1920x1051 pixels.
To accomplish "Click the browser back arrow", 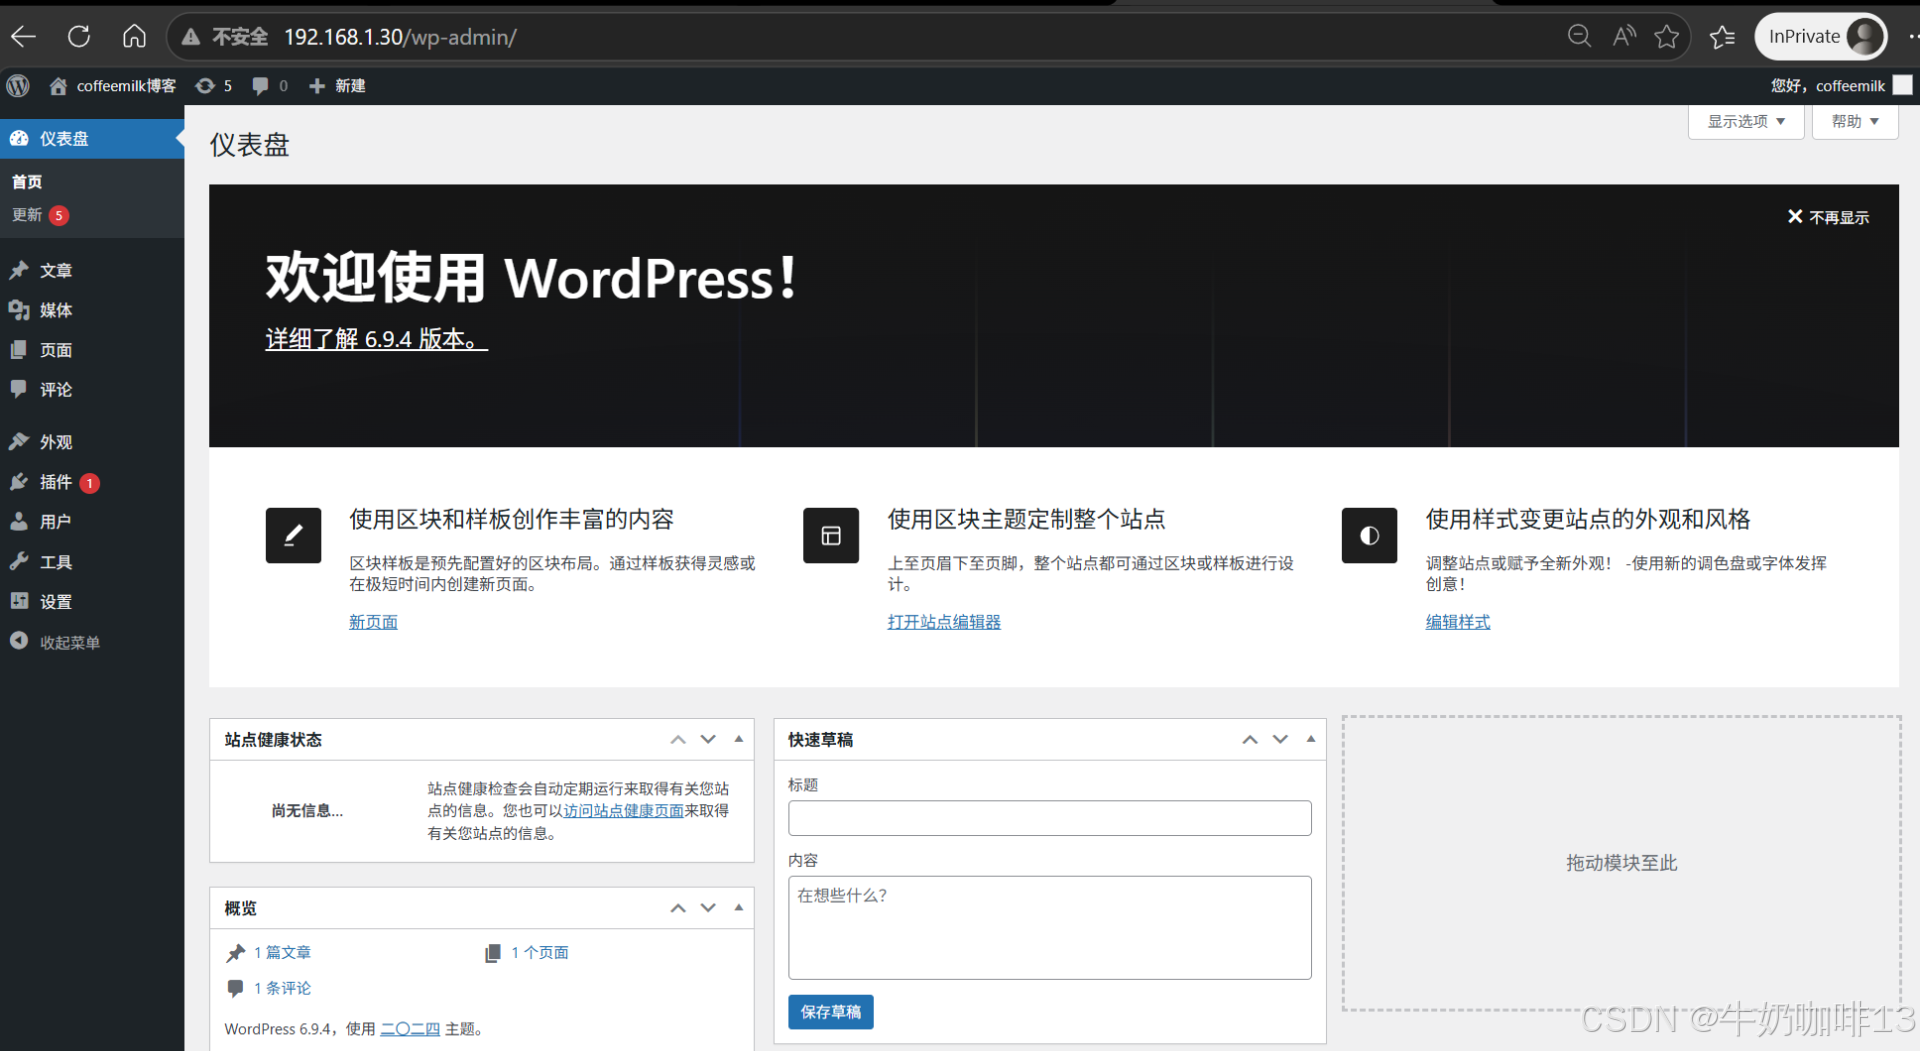I will 24,37.
